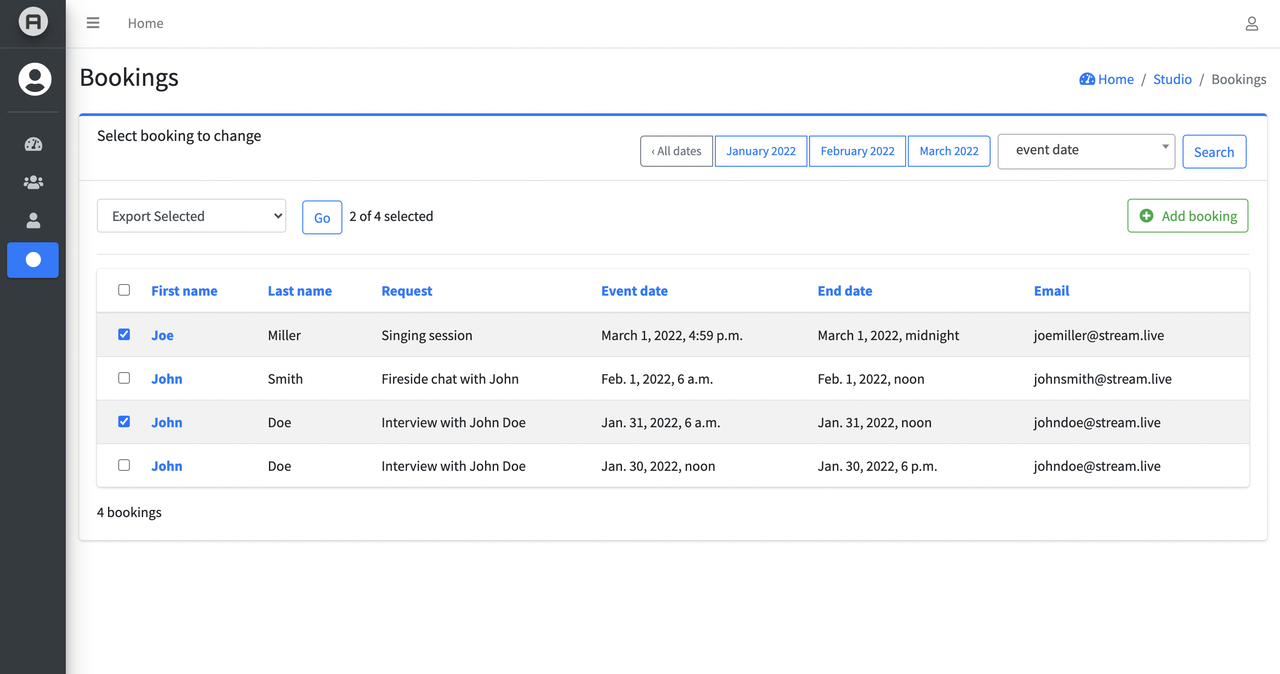Sort table by Event date column

[634, 291]
